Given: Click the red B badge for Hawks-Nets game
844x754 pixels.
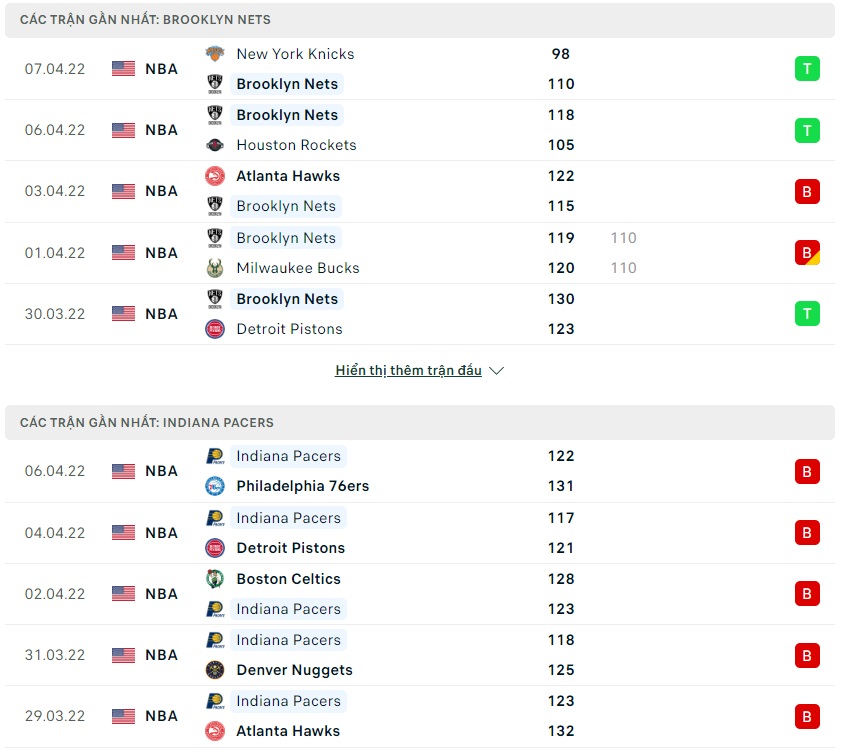Looking at the screenshot, I should coord(807,191).
